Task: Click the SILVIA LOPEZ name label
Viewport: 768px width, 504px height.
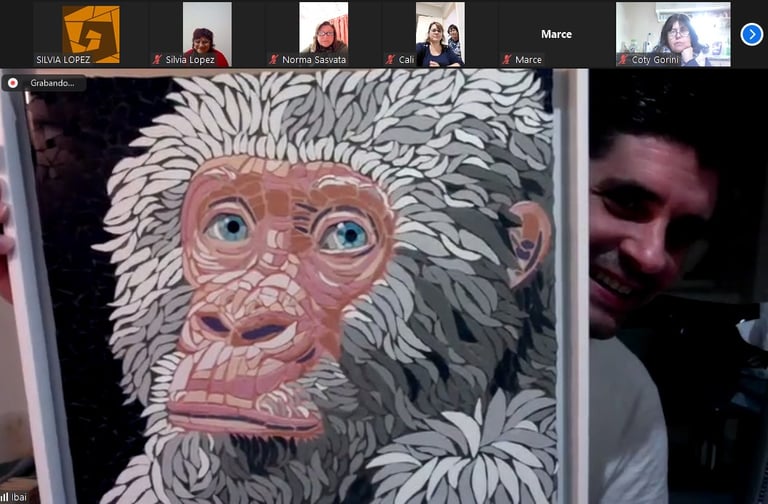Action: click(63, 60)
